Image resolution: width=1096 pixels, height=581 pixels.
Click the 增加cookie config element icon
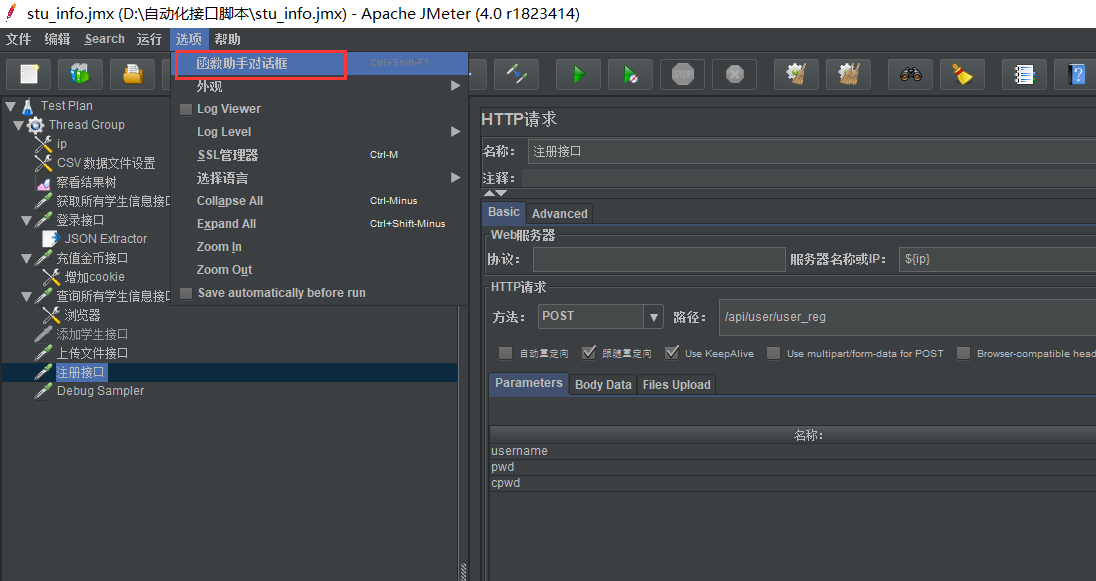(x=51, y=277)
